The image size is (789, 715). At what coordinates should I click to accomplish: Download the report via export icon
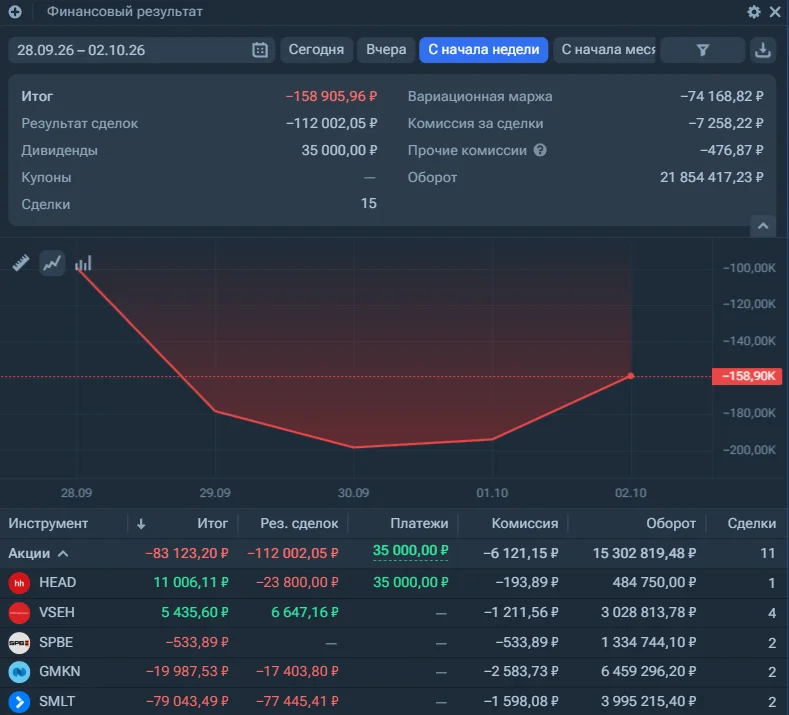pos(763,50)
